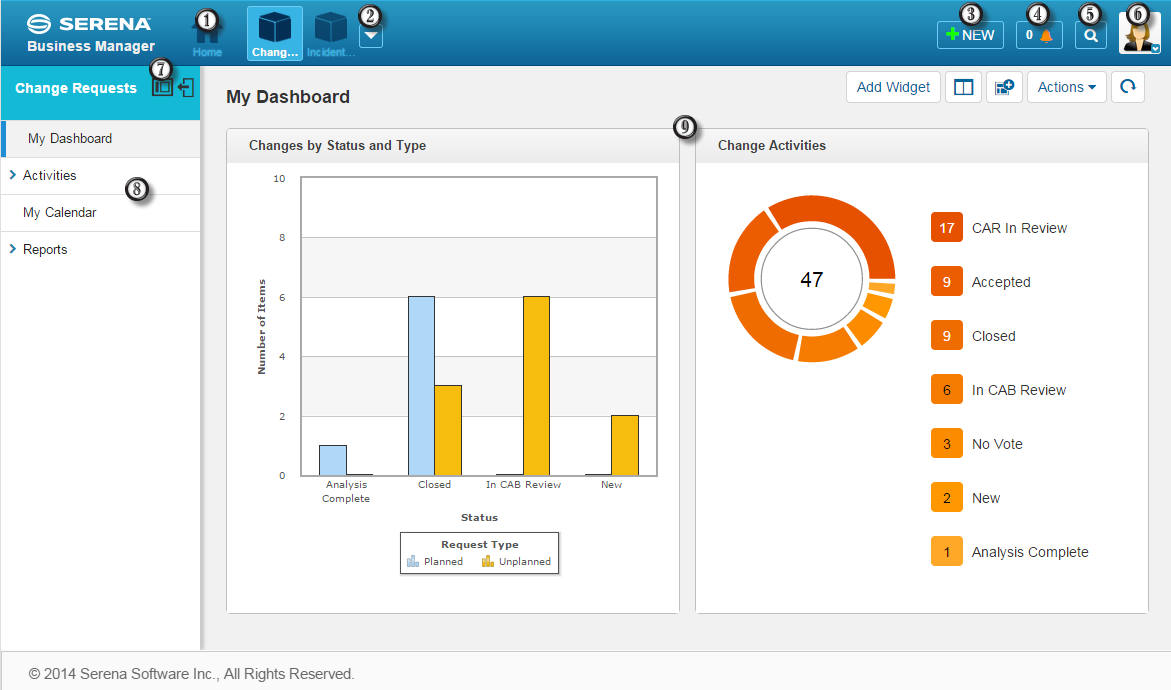The height and width of the screenshot is (690, 1171).
Task: Click the Serena Business Manager logo
Action: tap(90, 34)
